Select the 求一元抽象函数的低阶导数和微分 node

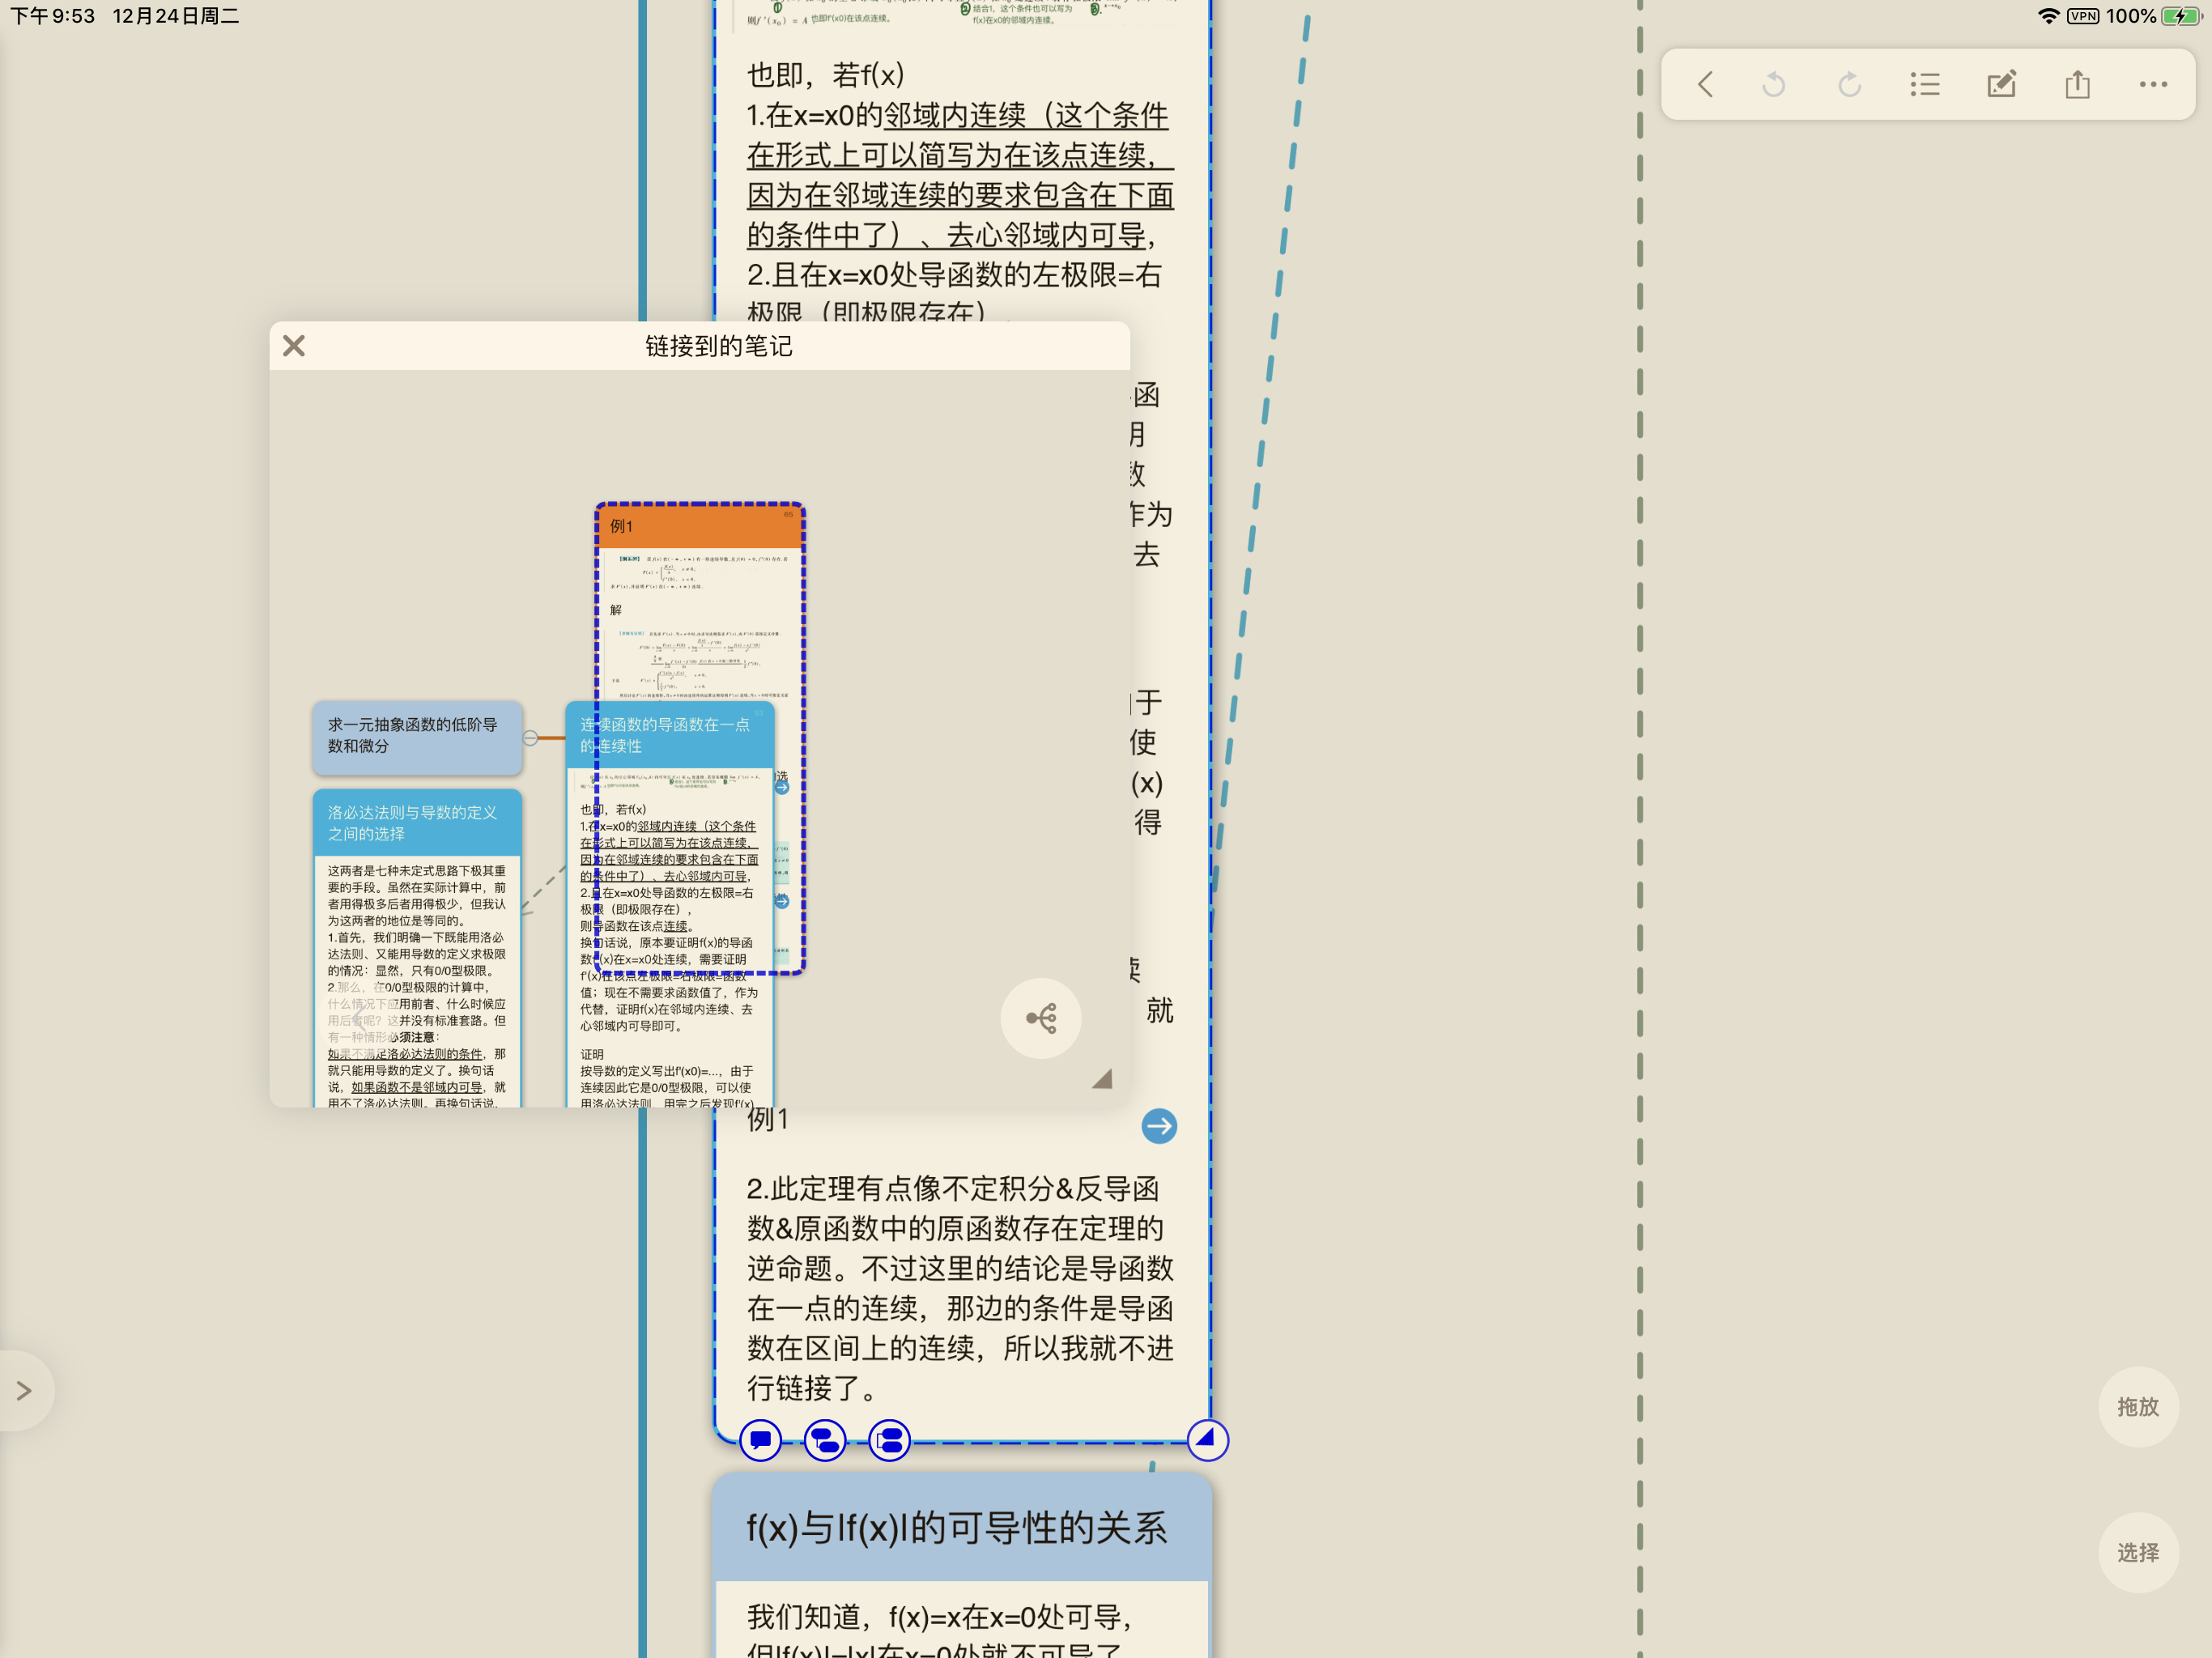(x=417, y=737)
